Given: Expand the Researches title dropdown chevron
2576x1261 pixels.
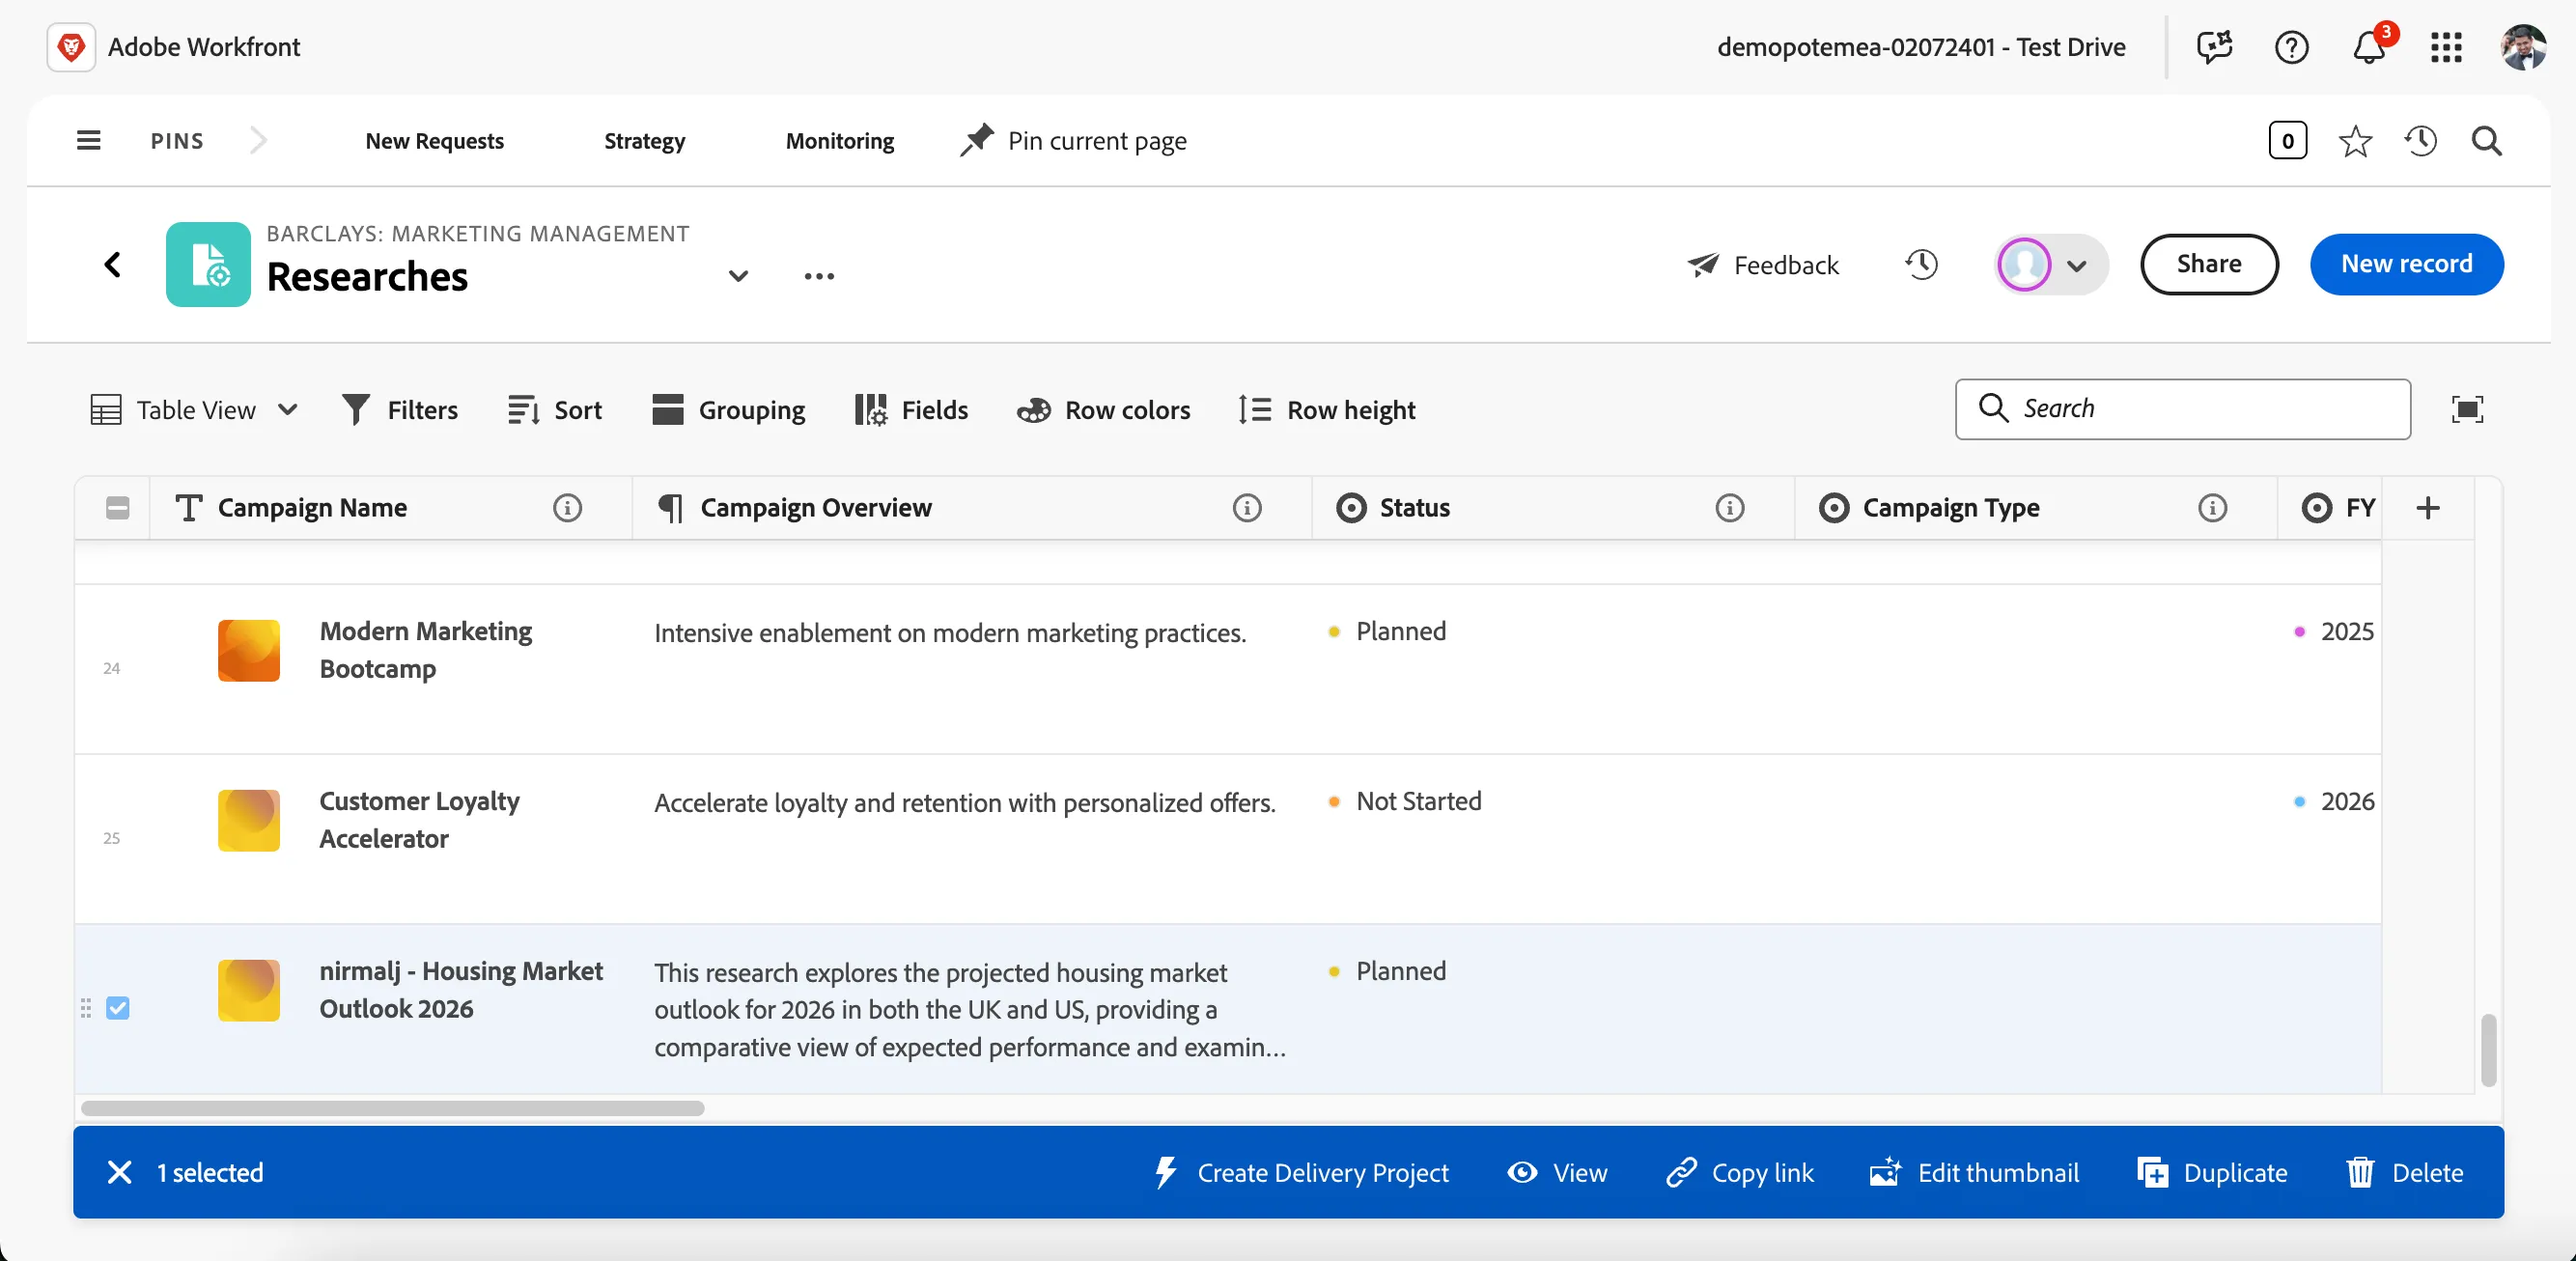Looking at the screenshot, I should point(738,276).
